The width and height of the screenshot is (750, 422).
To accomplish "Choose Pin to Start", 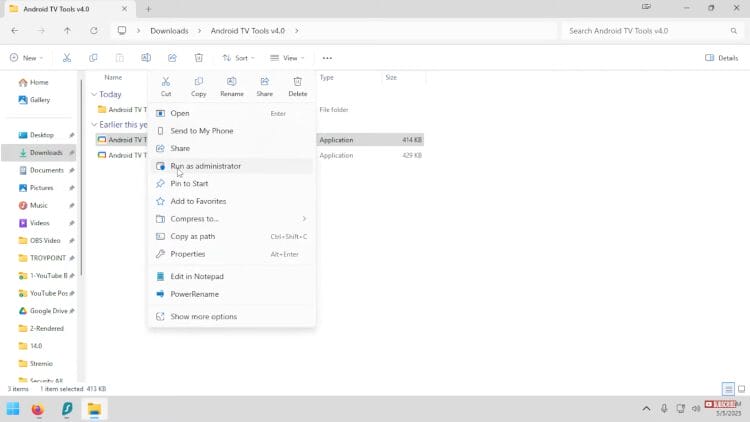I will tap(232, 184).
